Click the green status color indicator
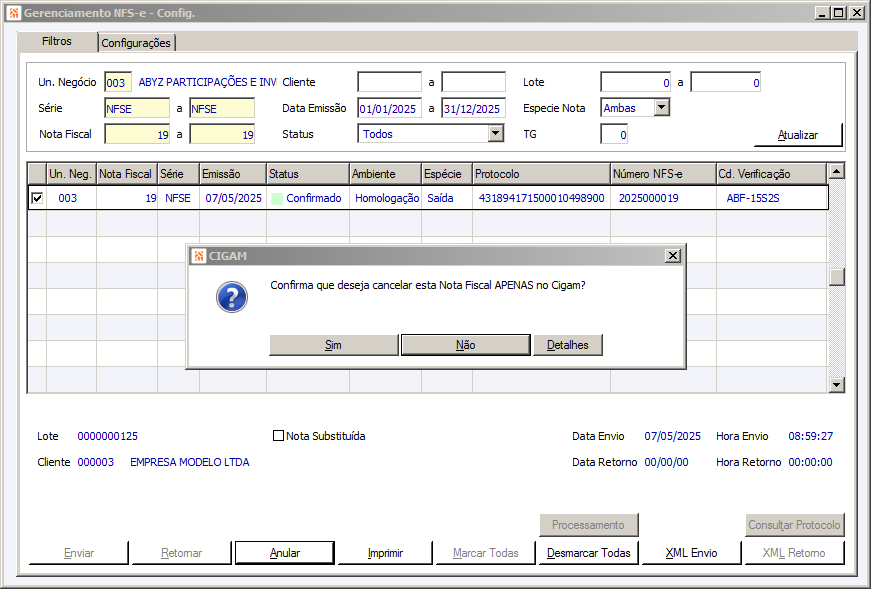 (277, 198)
